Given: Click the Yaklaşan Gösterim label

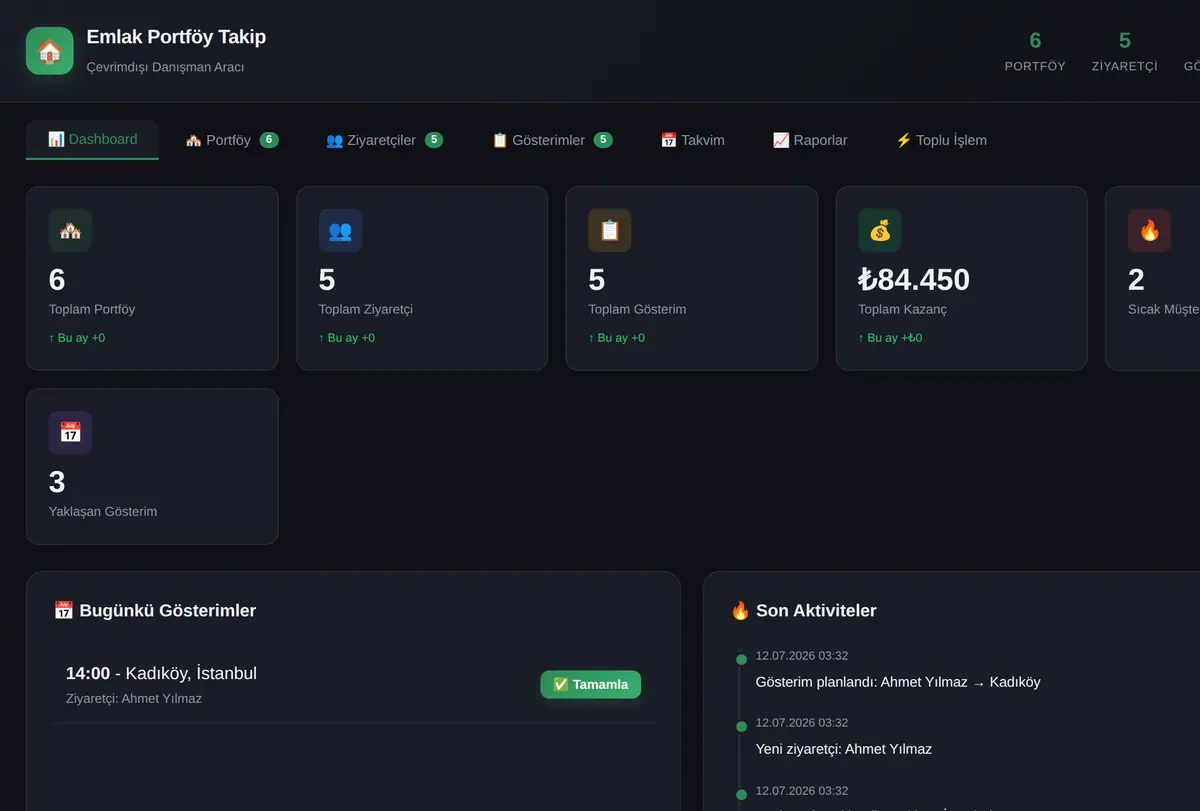Looking at the screenshot, I should click(x=103, y=511).
